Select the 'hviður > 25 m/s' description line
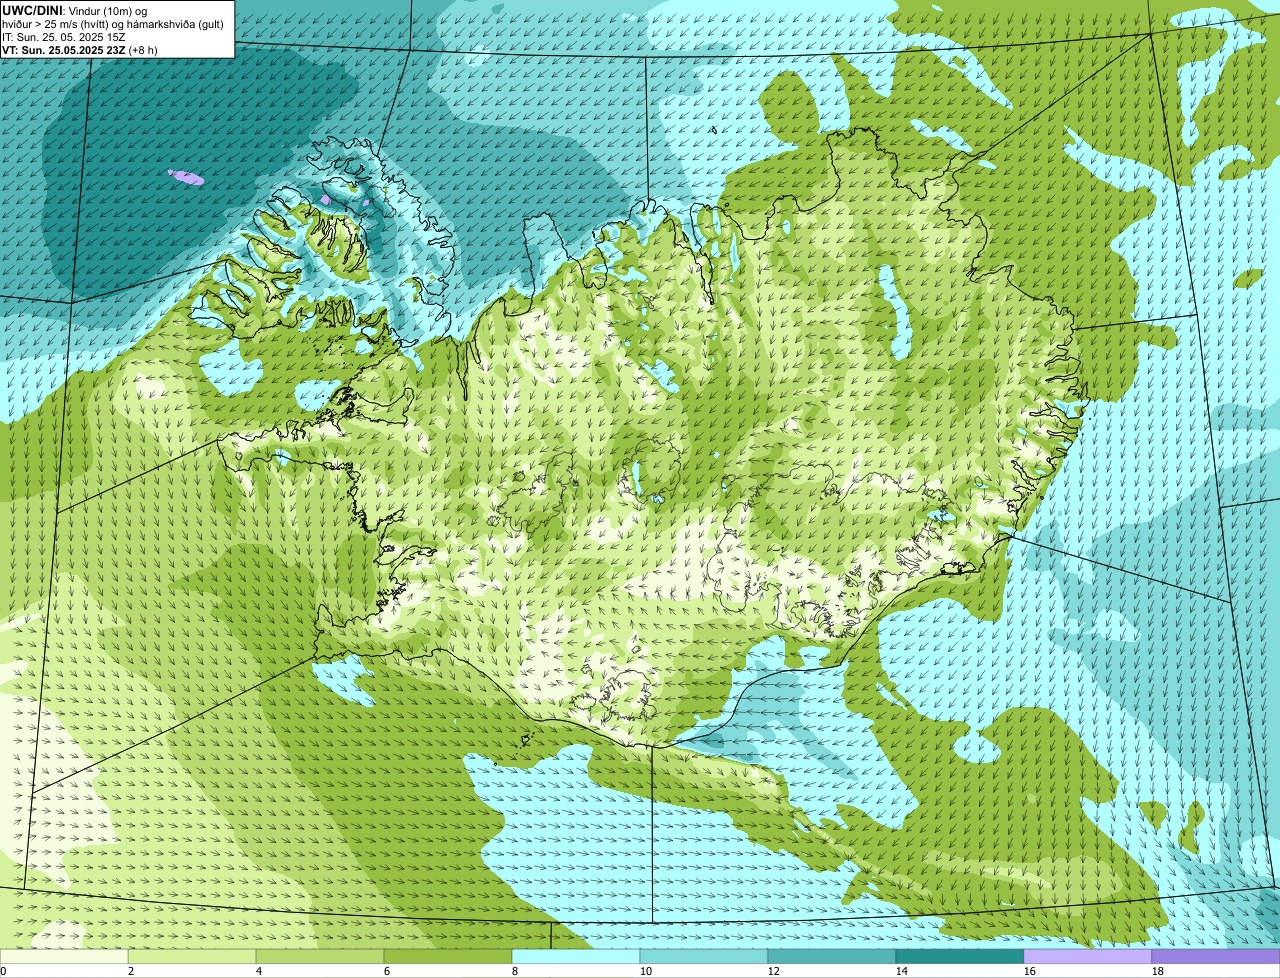Viewport: 1280px width, 978px height. 113,24
